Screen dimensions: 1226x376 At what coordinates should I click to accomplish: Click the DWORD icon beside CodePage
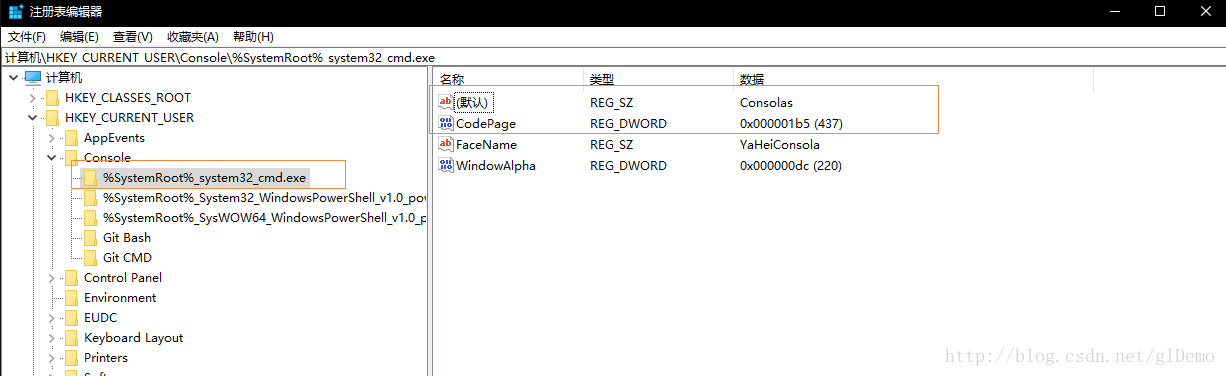pyautogui.click(x=446, y=124)
